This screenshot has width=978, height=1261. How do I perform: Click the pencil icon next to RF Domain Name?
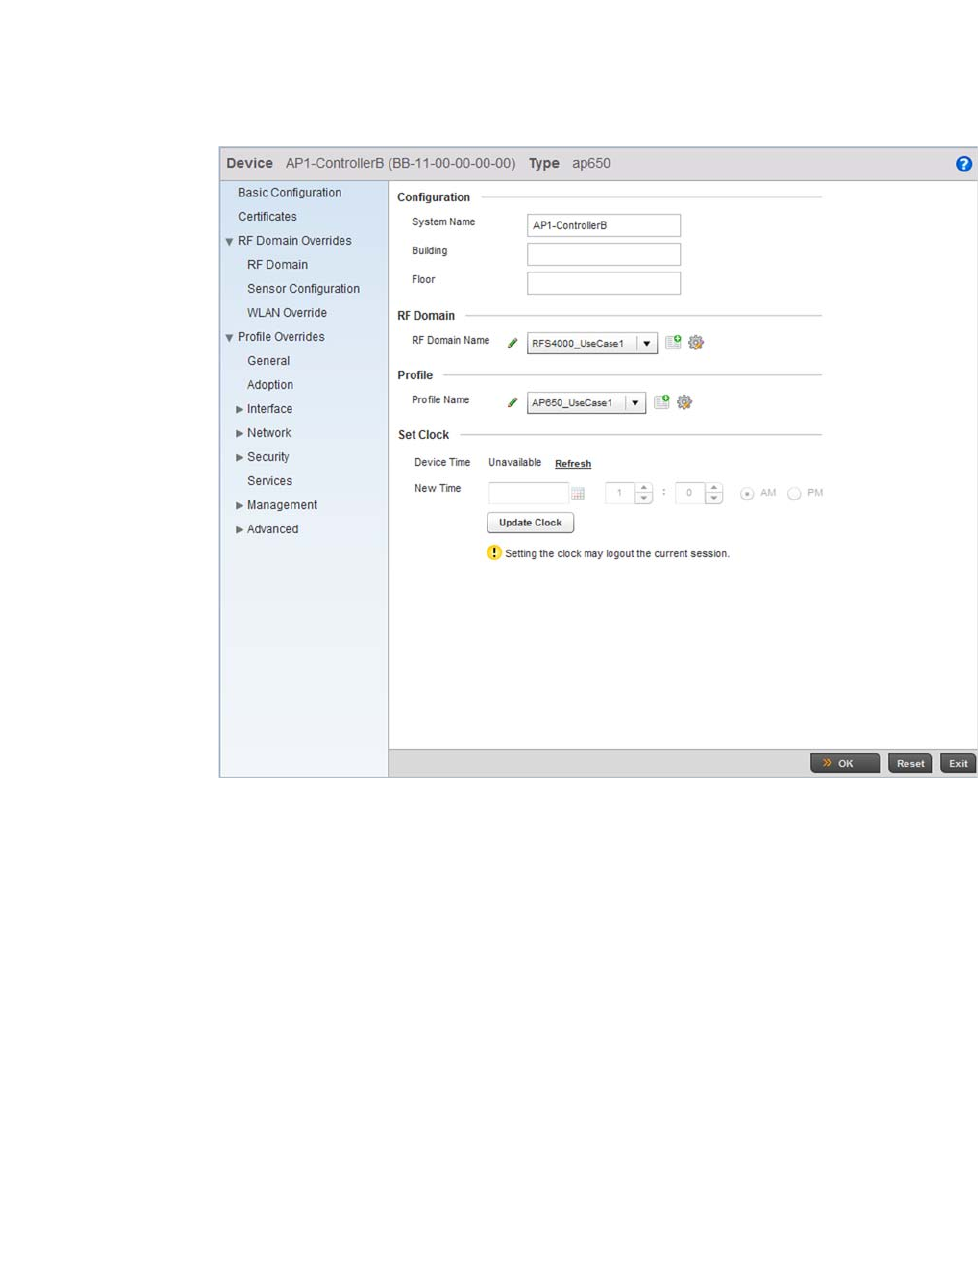[512, 343]
